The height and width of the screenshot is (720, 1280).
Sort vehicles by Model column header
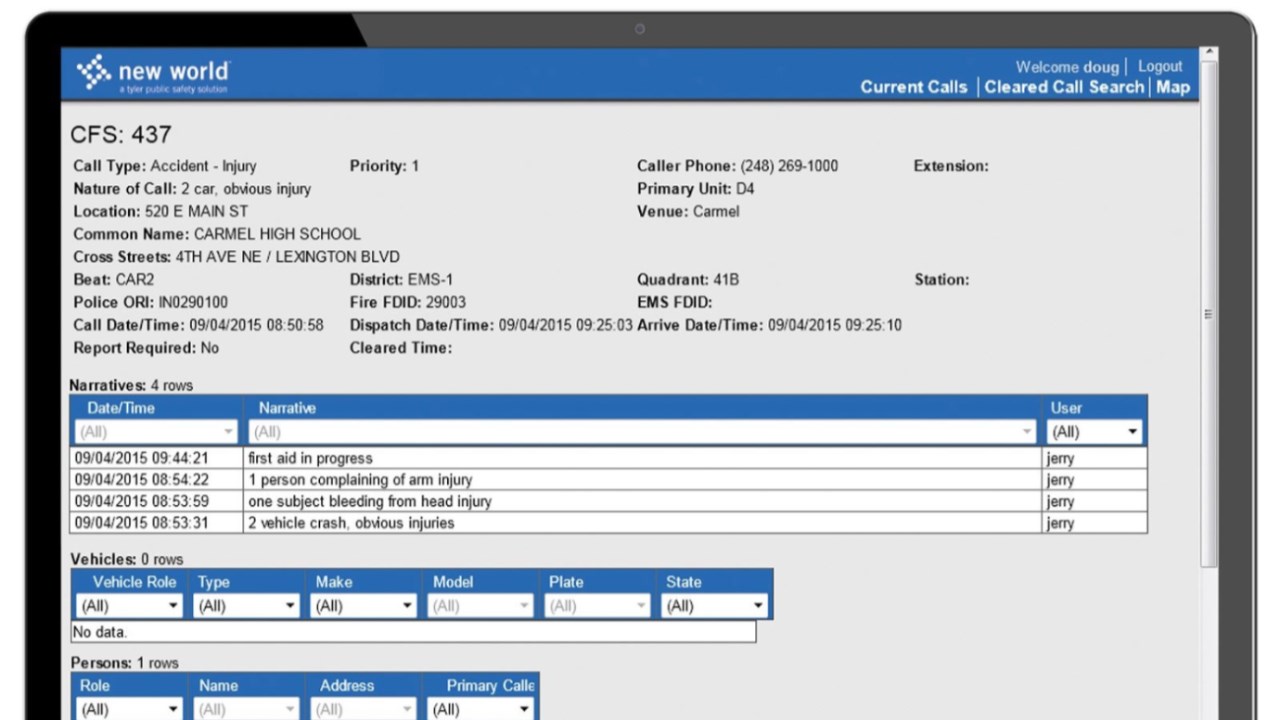pos(453,582)
